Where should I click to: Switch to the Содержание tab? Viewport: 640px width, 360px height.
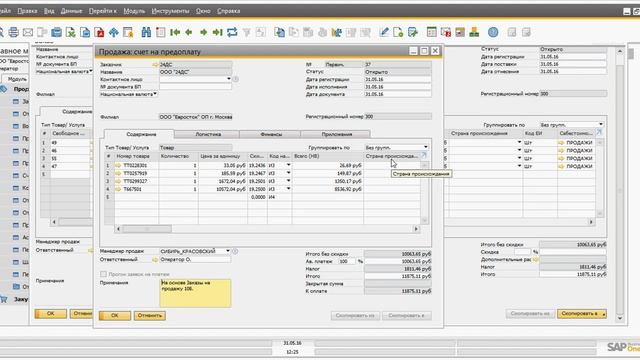(141, 134)
